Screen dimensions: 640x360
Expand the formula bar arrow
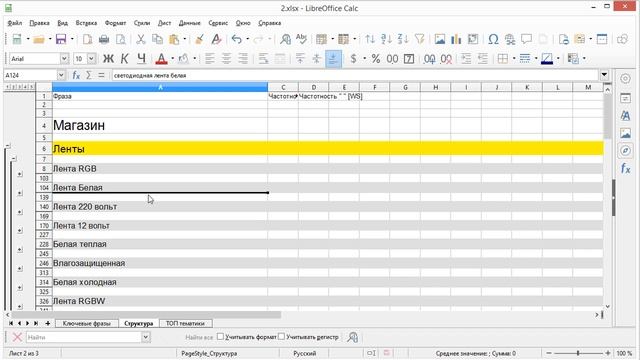(x=604, y=75)
